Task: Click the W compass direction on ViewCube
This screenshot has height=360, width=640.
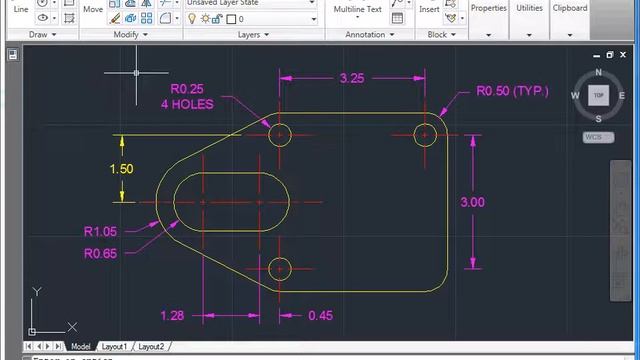Action: (575, 96)
